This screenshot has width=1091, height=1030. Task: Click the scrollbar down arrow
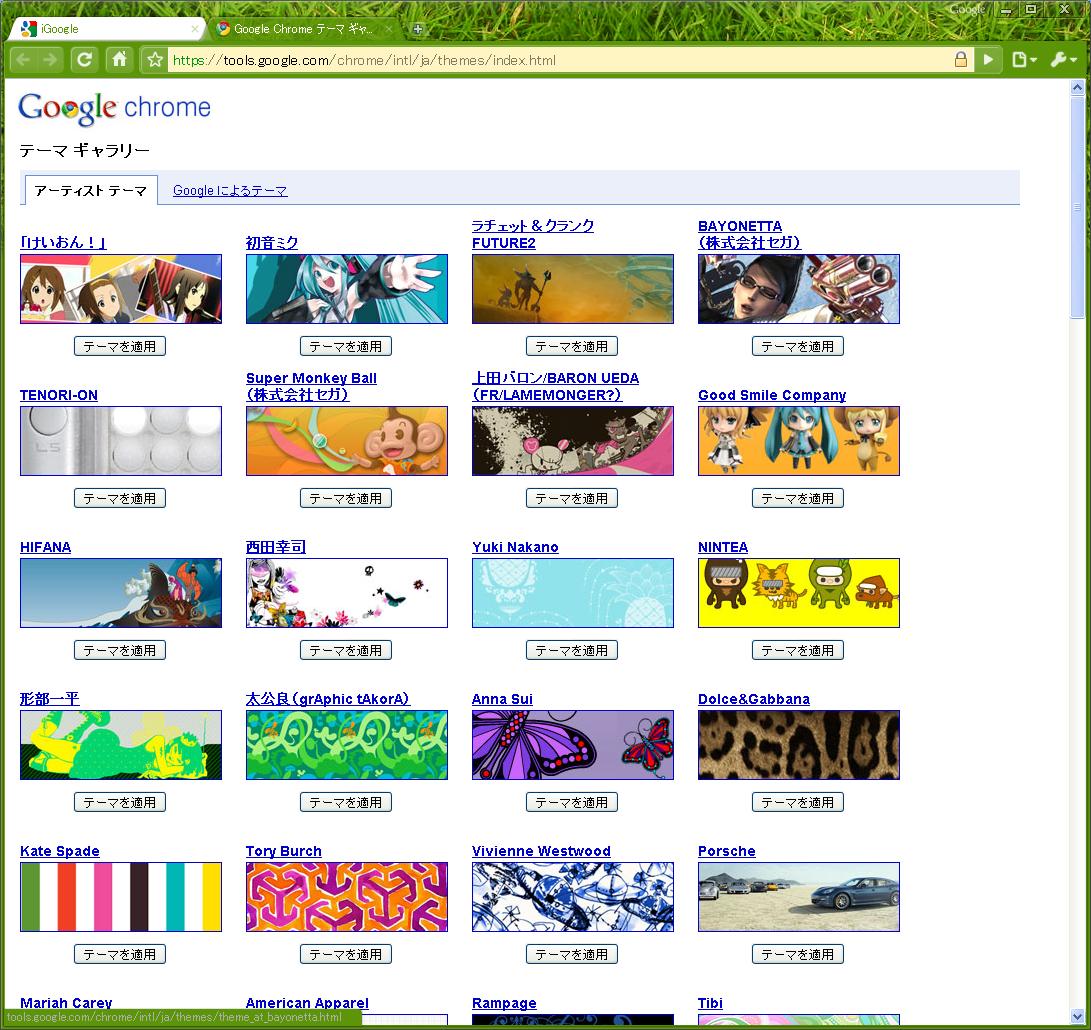click(x=1077, y=1015)
